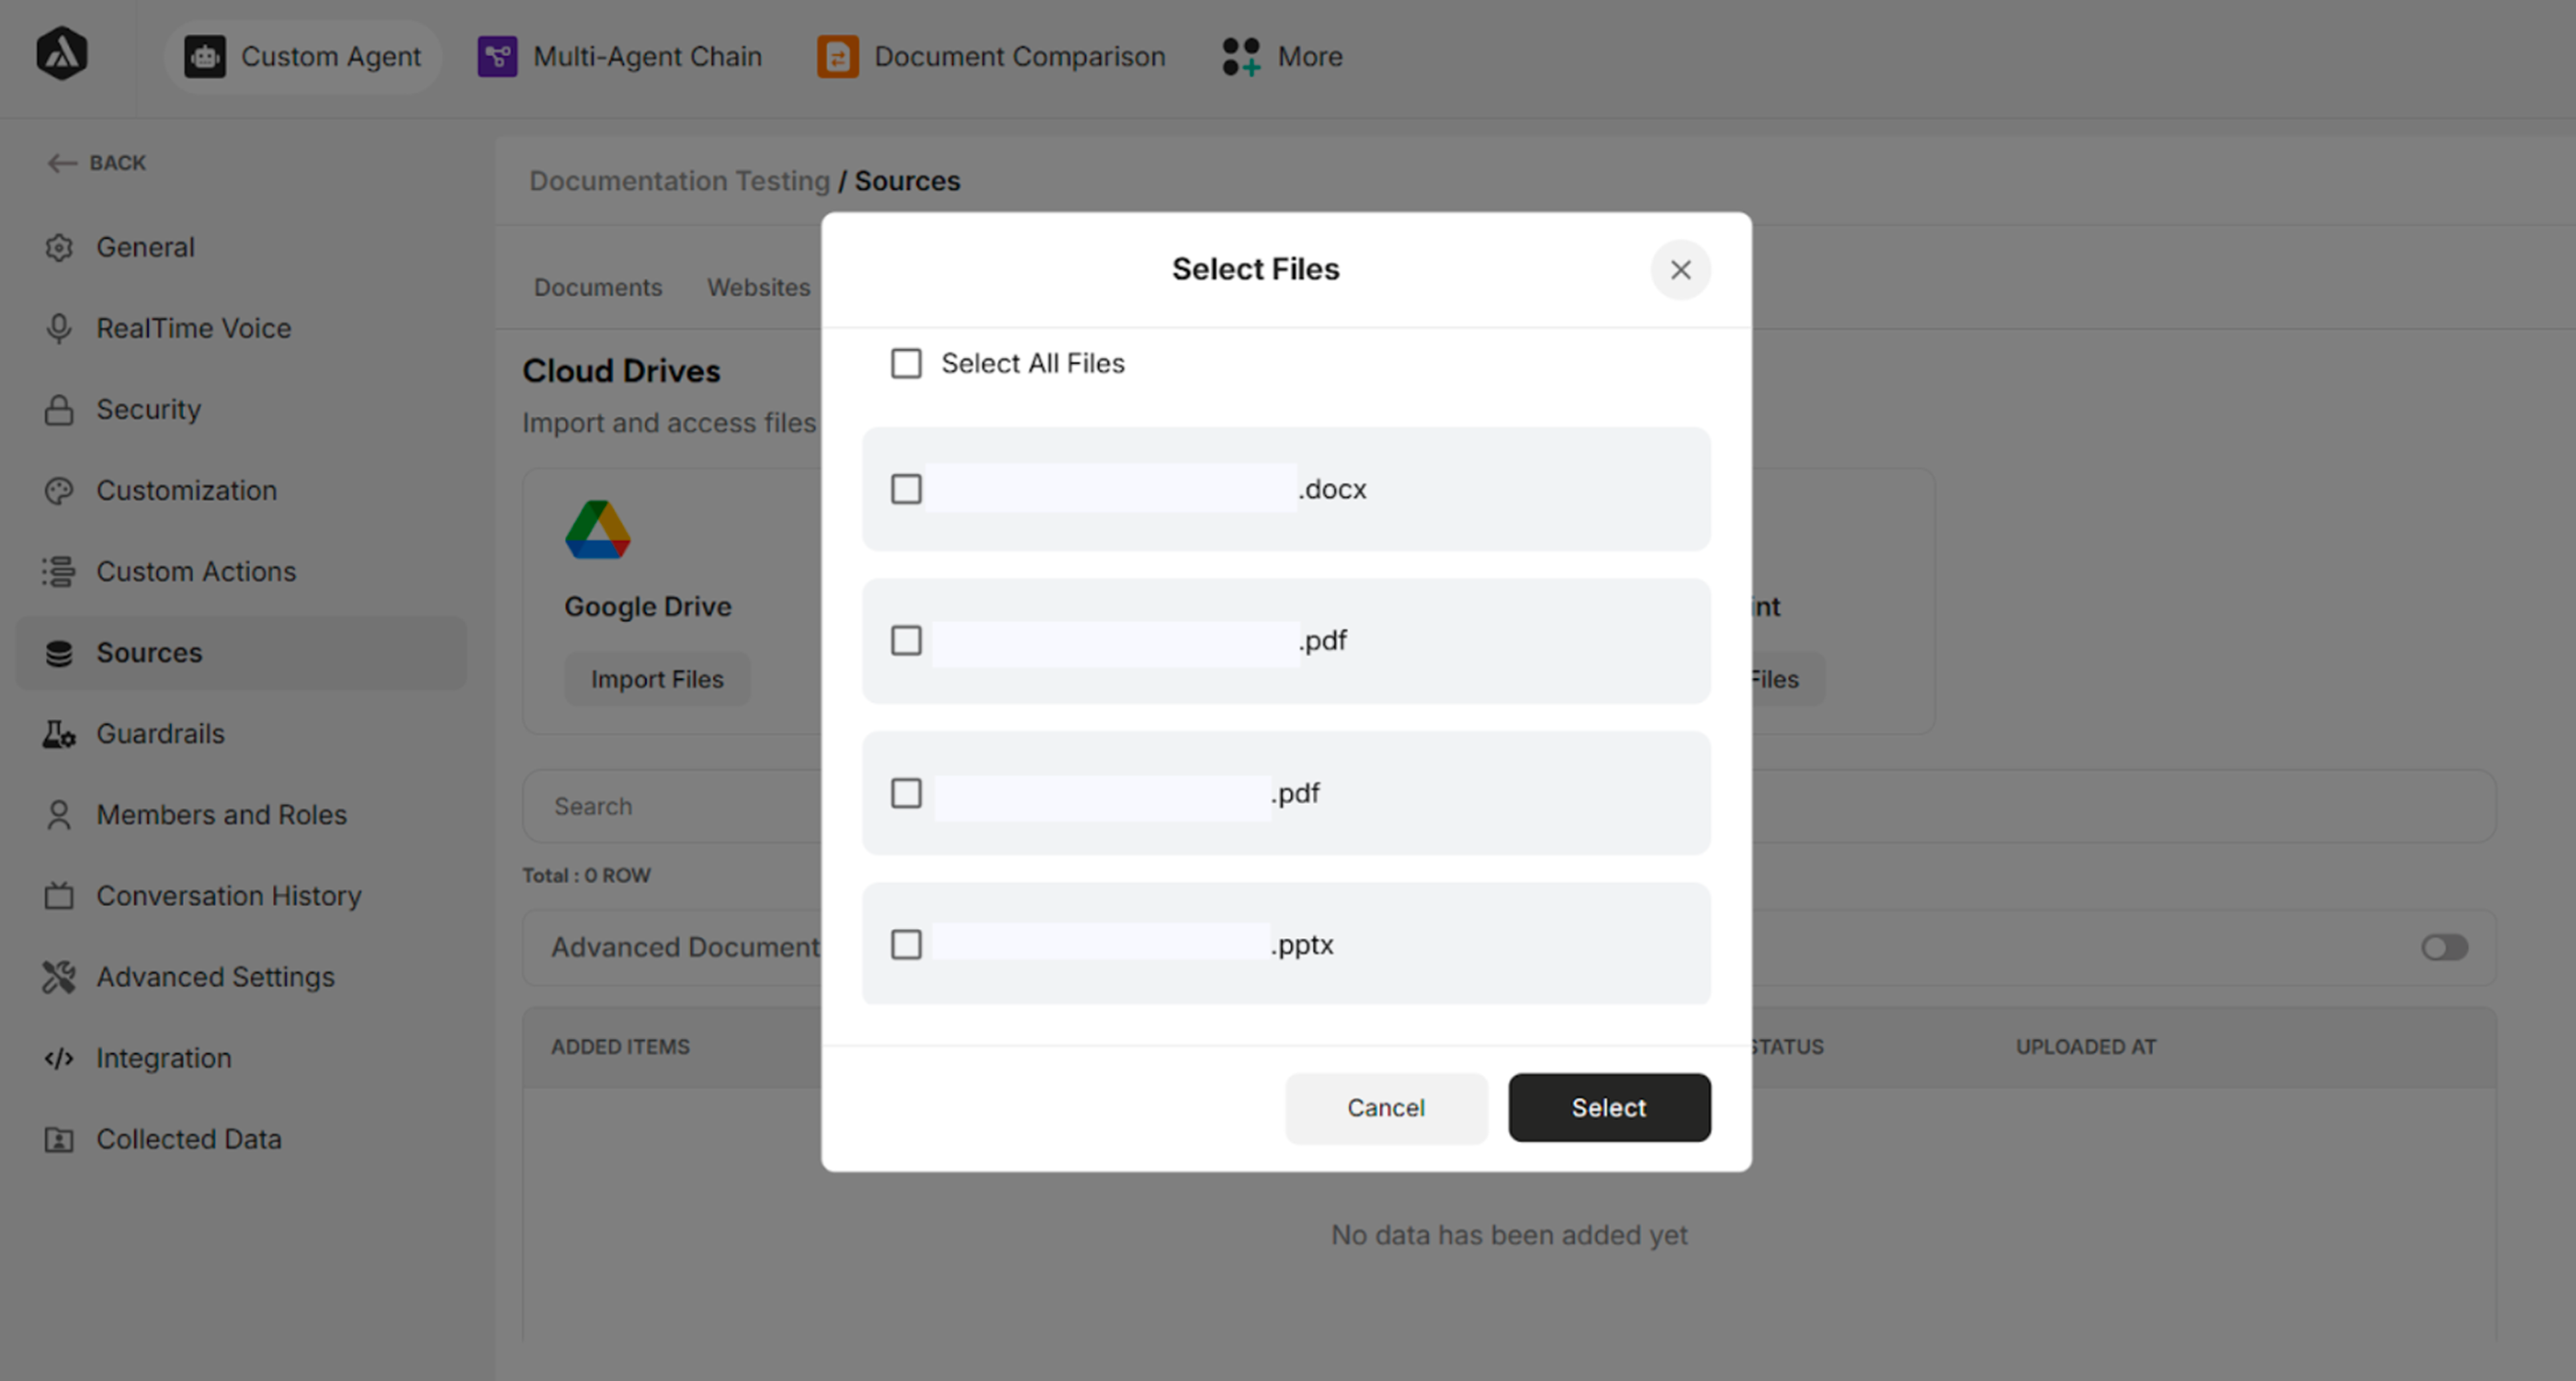Check the .docx file checkbox
Image resolution: width=2576 pixels, height=1381 pixels.
(x=905, y=489)
